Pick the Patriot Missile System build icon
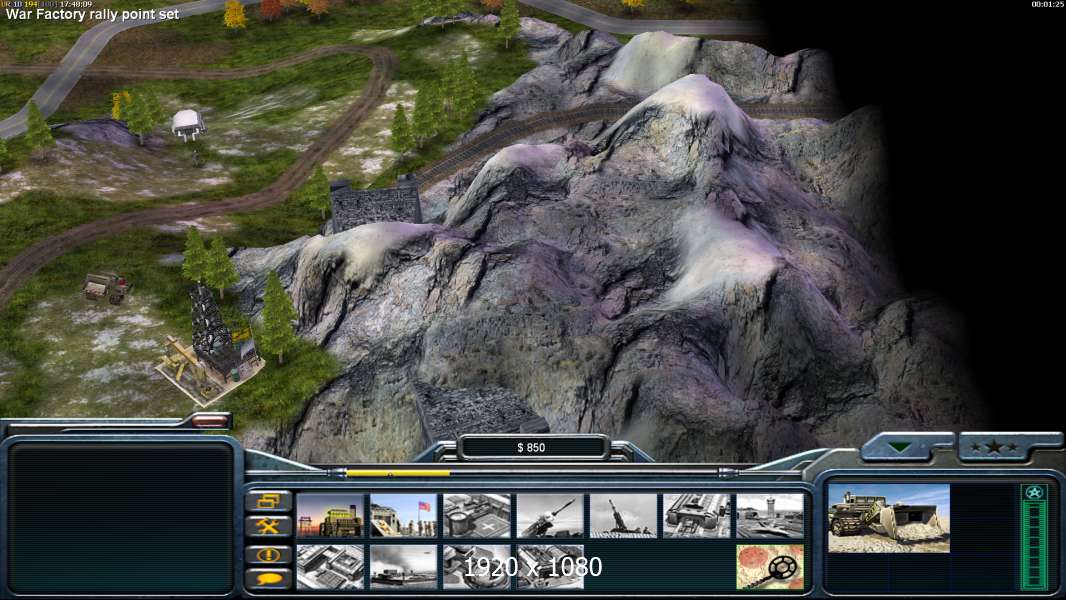The image size is (1066, 600). pyautogui.click(x=551, y=516)
